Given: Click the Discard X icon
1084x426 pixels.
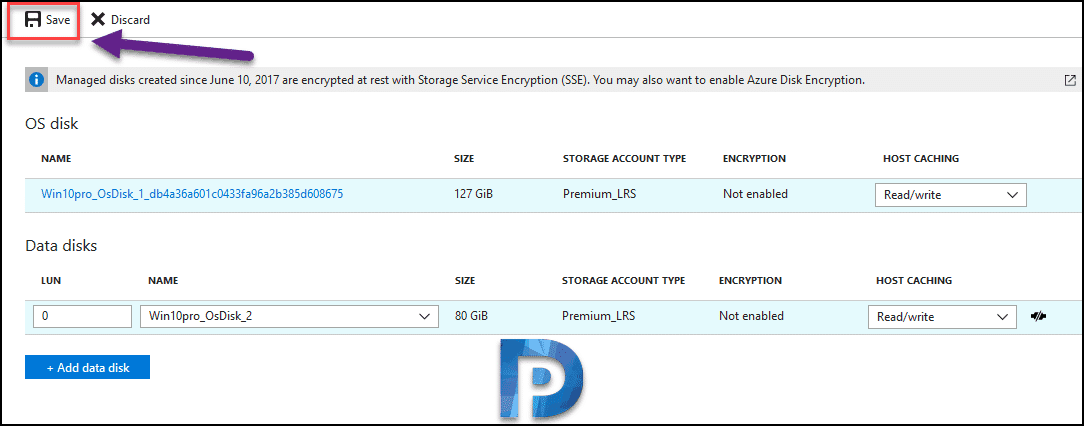Looking at the screenshot, I should point(98,19).
